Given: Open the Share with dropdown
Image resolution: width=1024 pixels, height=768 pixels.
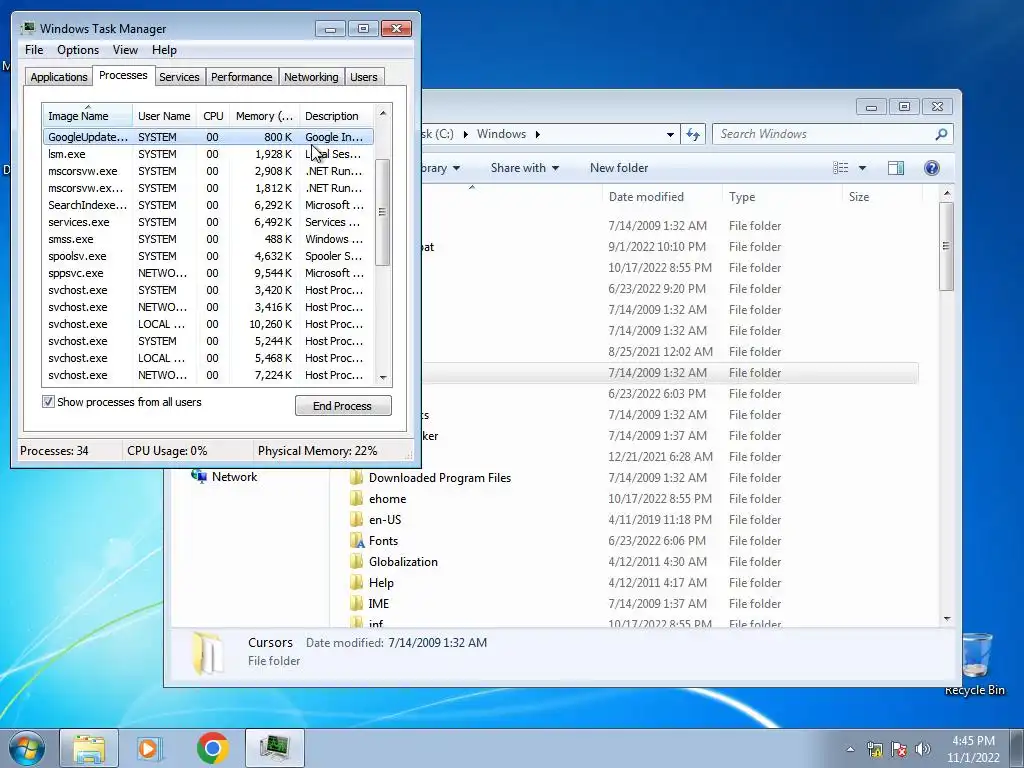Looking at the screenshot, I should click(x=524, y=168).
